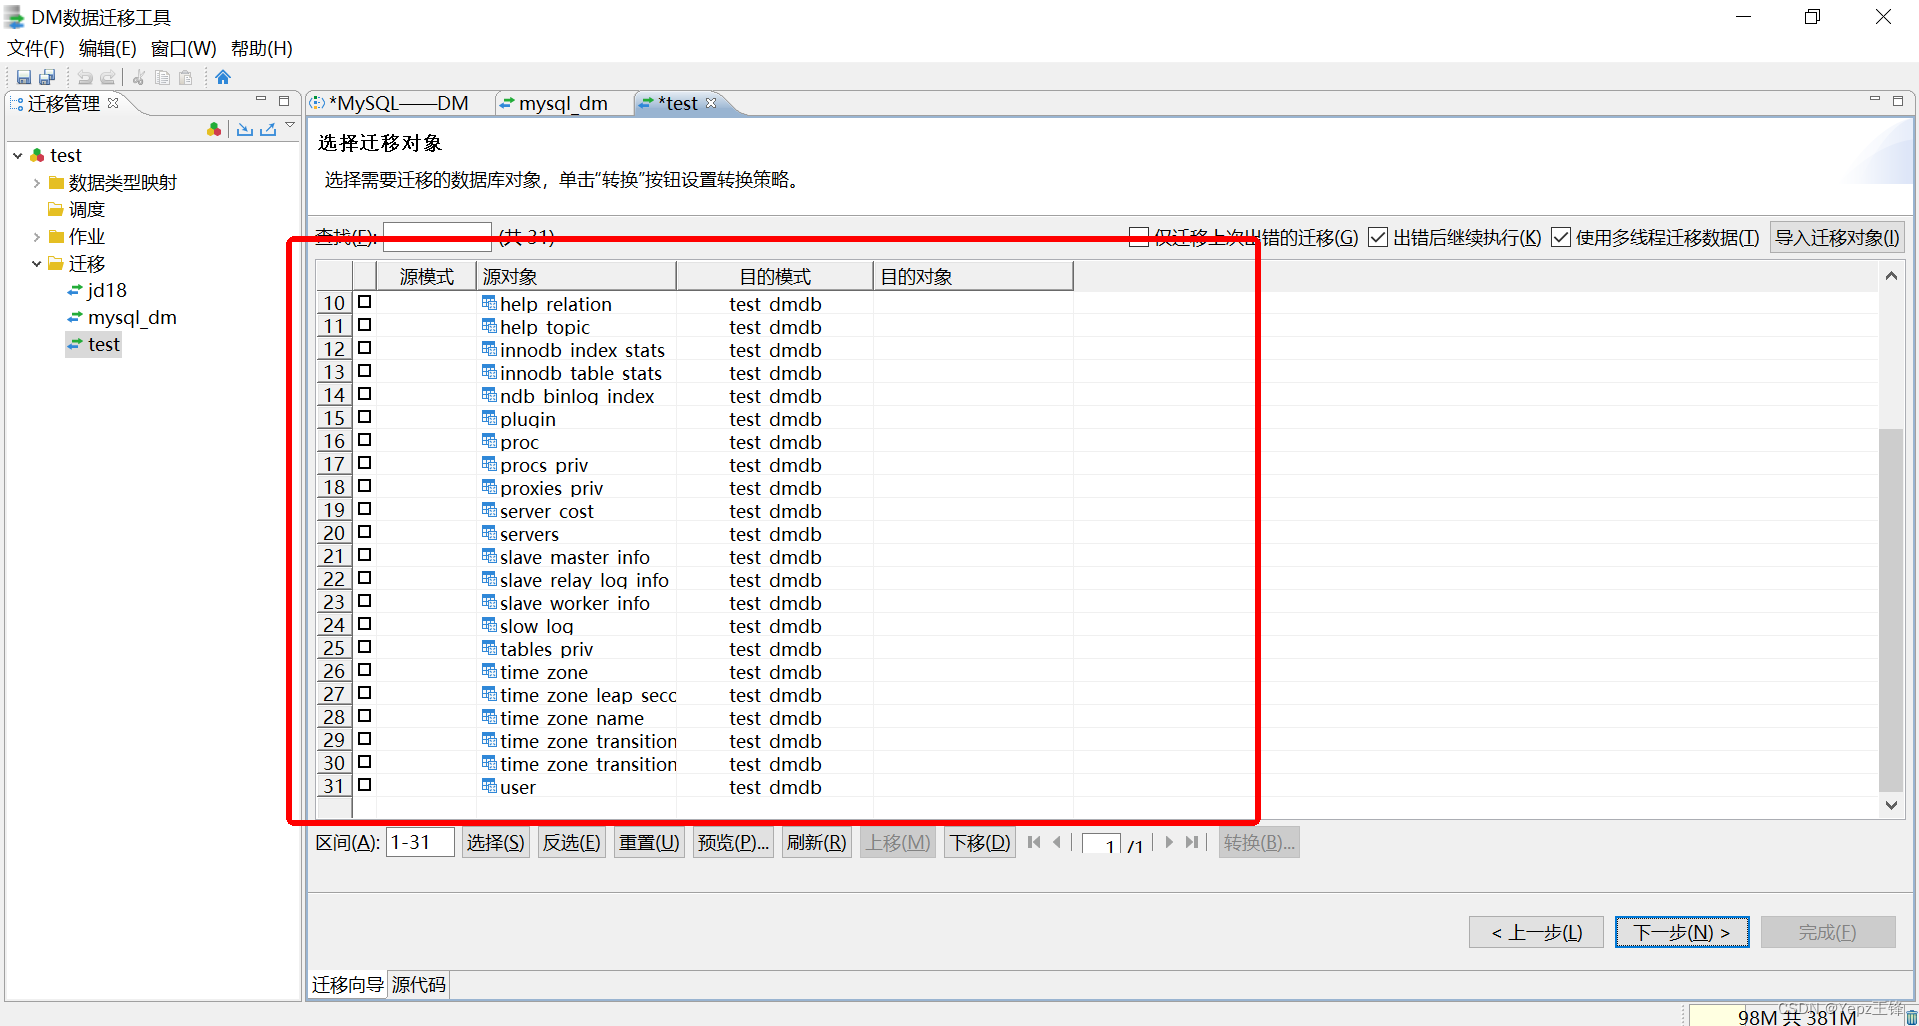Click the 预览(P)... button
Screen dimensions: 1919x1026
tap(733, 843)
